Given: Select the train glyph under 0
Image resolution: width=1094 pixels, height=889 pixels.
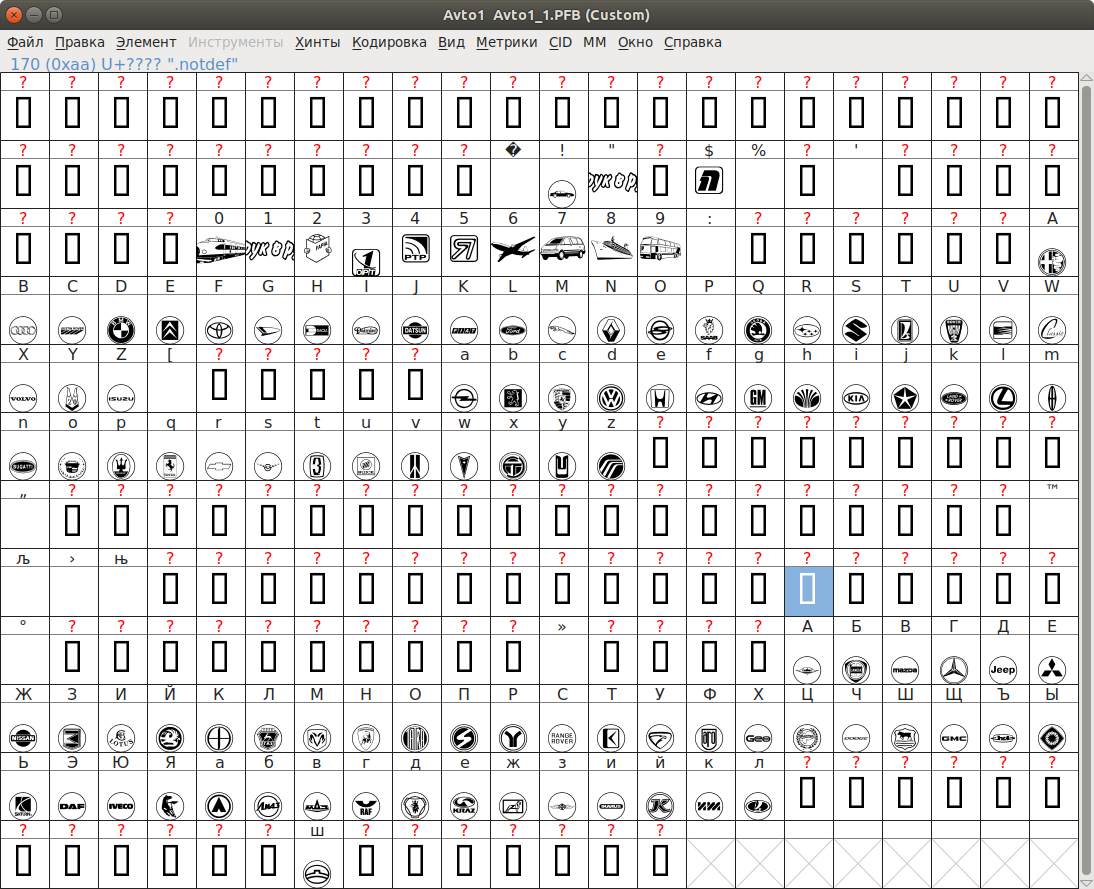Looking at the screenshot, I should 220,249.
